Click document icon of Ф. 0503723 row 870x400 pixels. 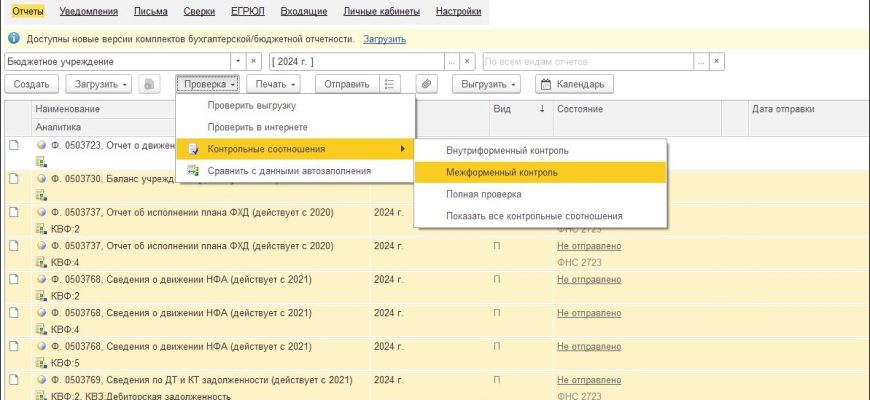(14, 145)
